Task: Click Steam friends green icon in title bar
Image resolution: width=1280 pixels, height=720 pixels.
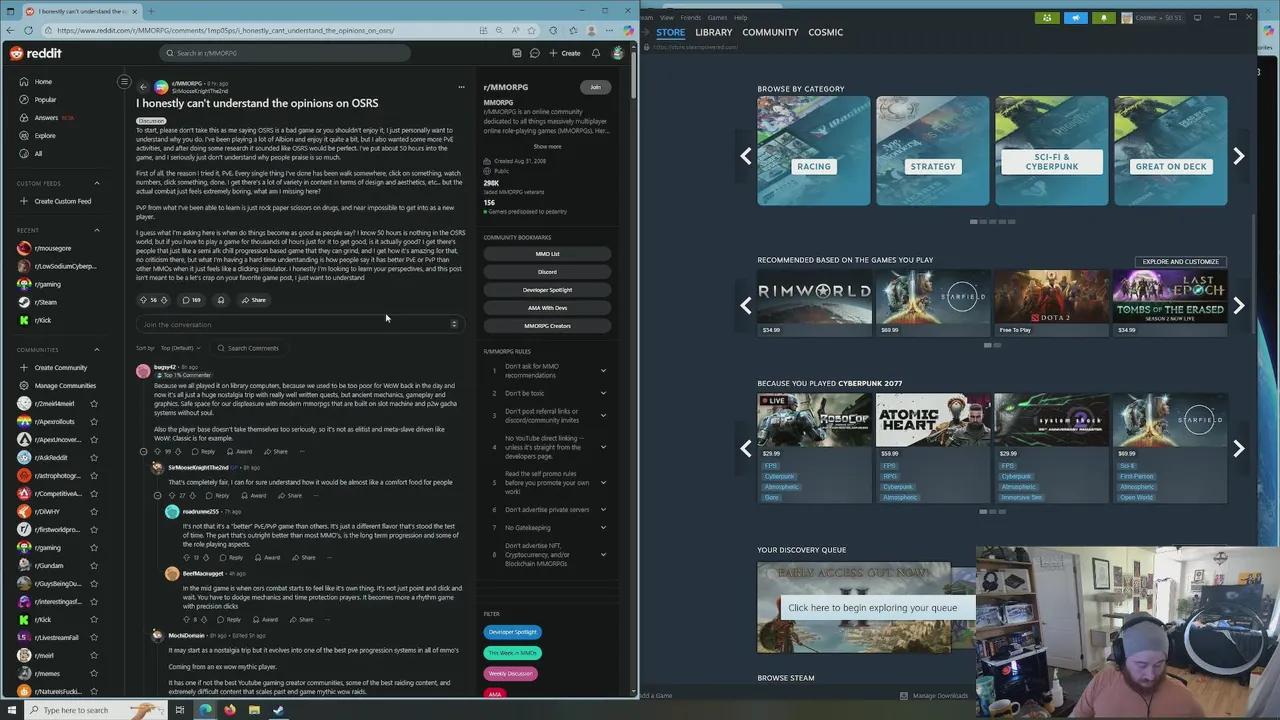Action: click(1047, 17)
